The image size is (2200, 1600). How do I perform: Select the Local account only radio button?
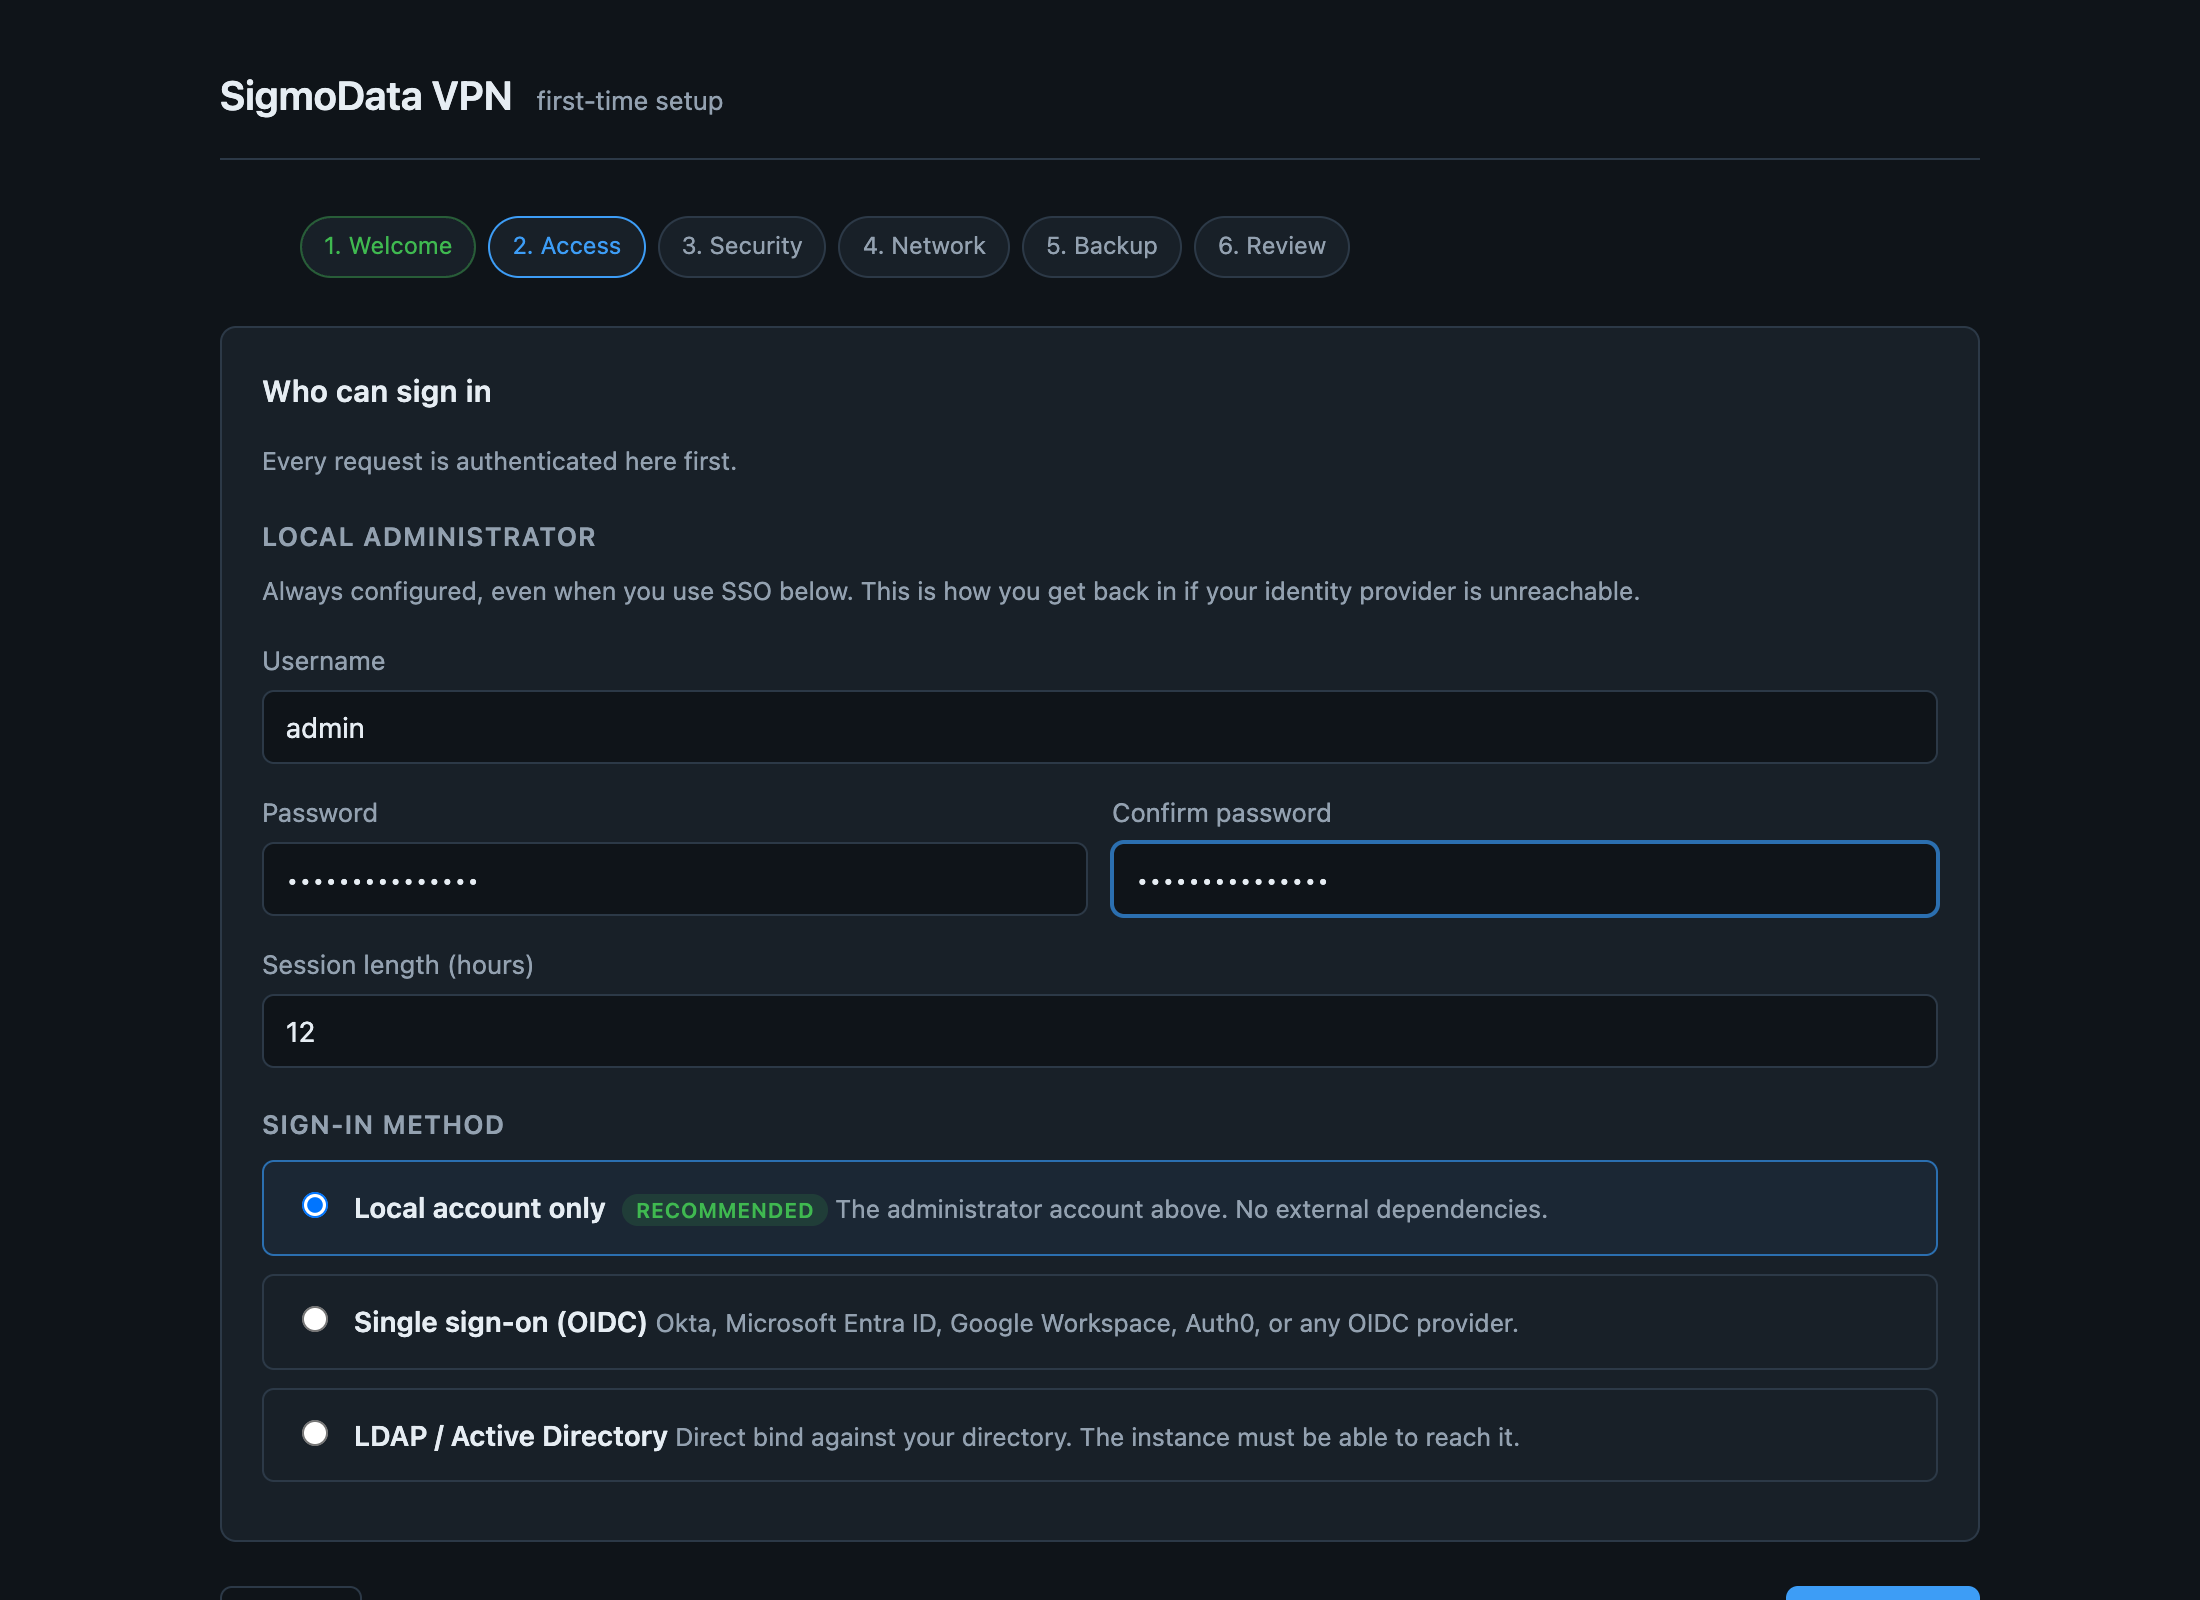315,1206
